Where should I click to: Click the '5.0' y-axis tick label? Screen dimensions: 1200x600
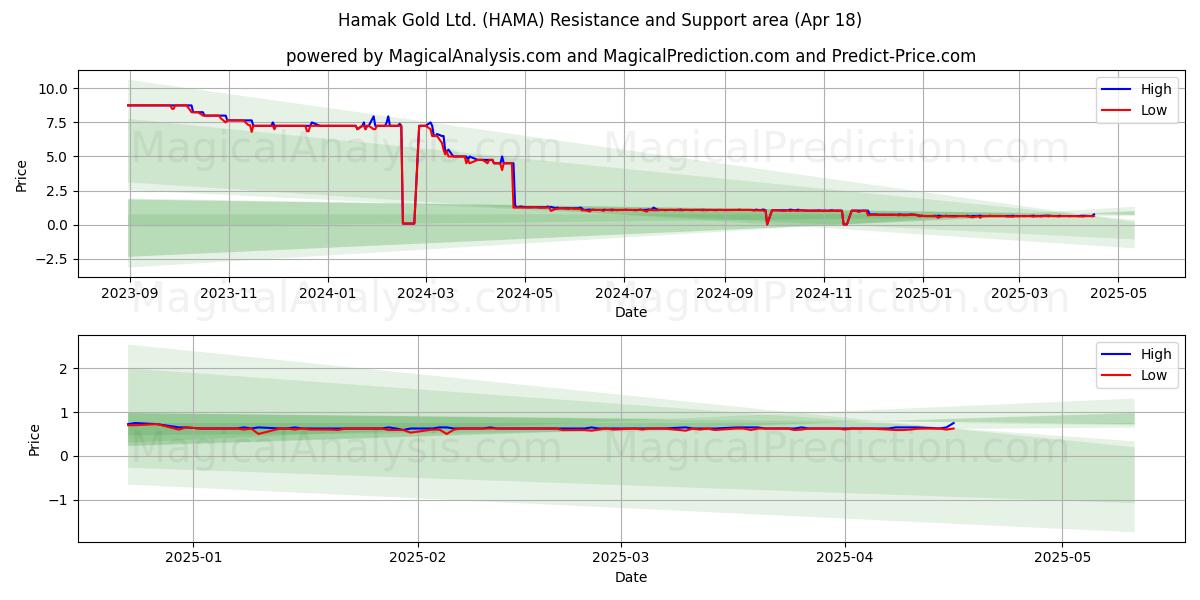coord(58,157)
